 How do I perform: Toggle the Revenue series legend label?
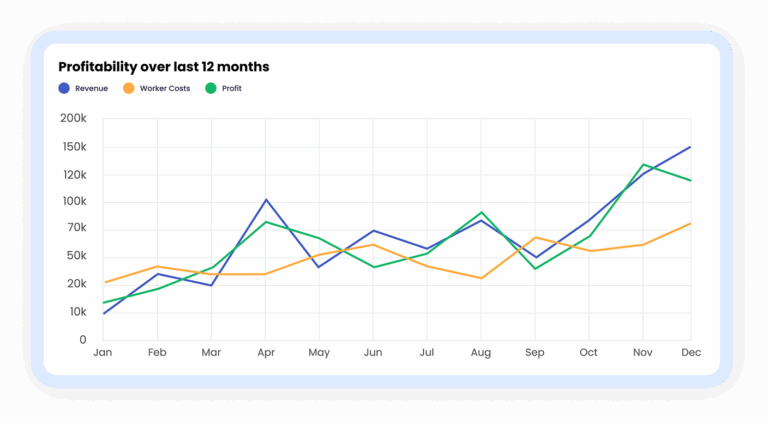coord(91,89)
